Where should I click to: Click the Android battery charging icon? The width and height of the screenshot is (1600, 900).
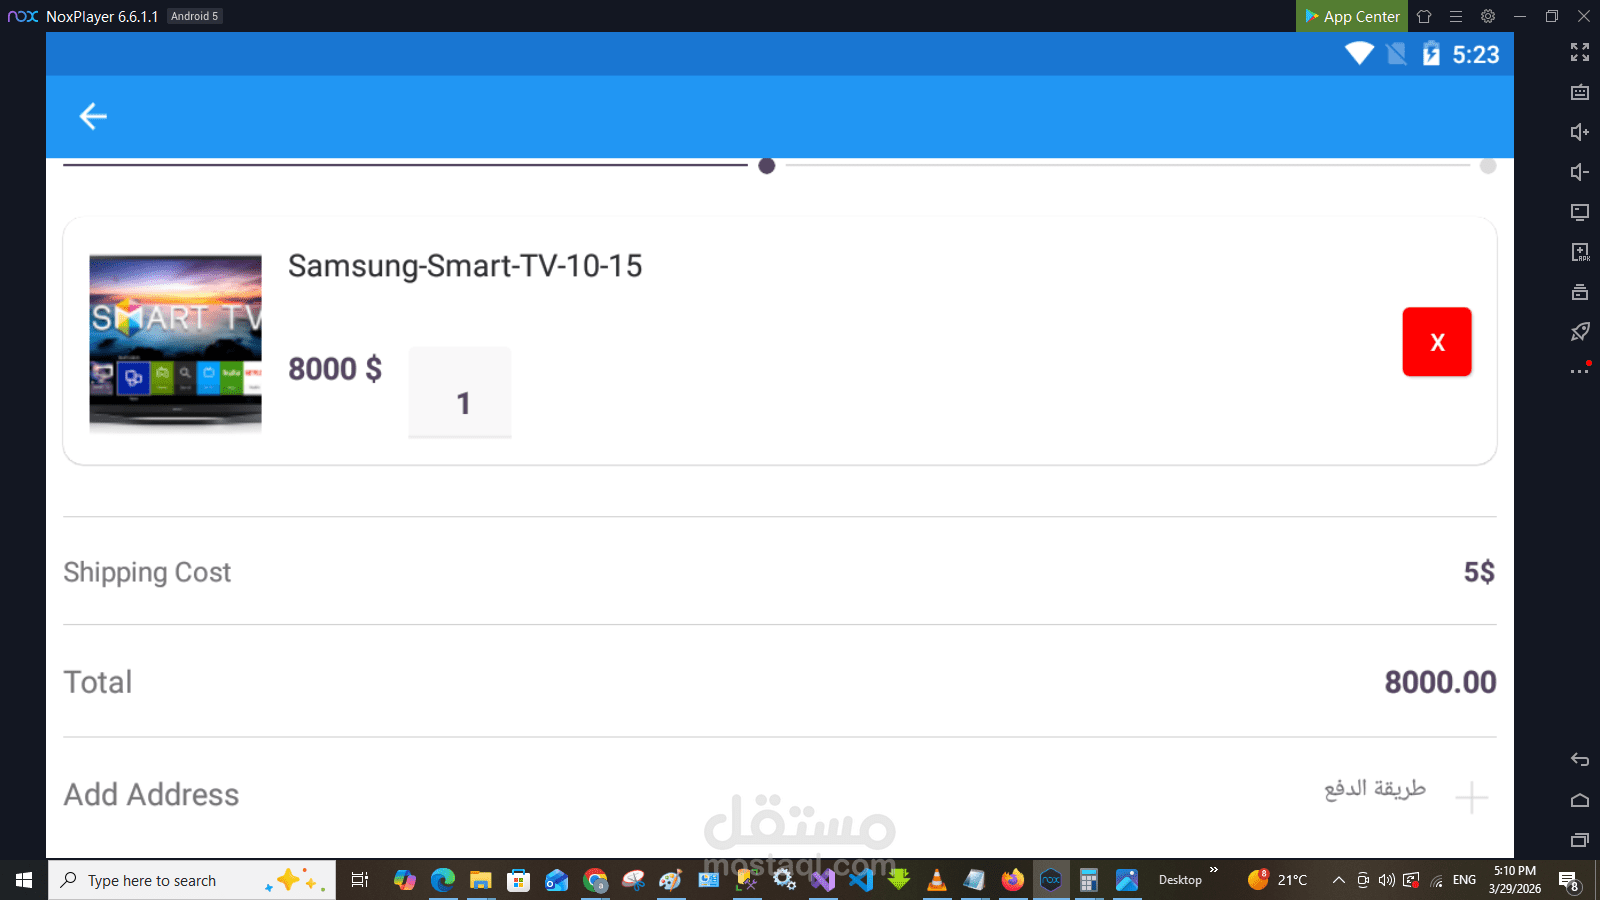(x=1431, y=53)
